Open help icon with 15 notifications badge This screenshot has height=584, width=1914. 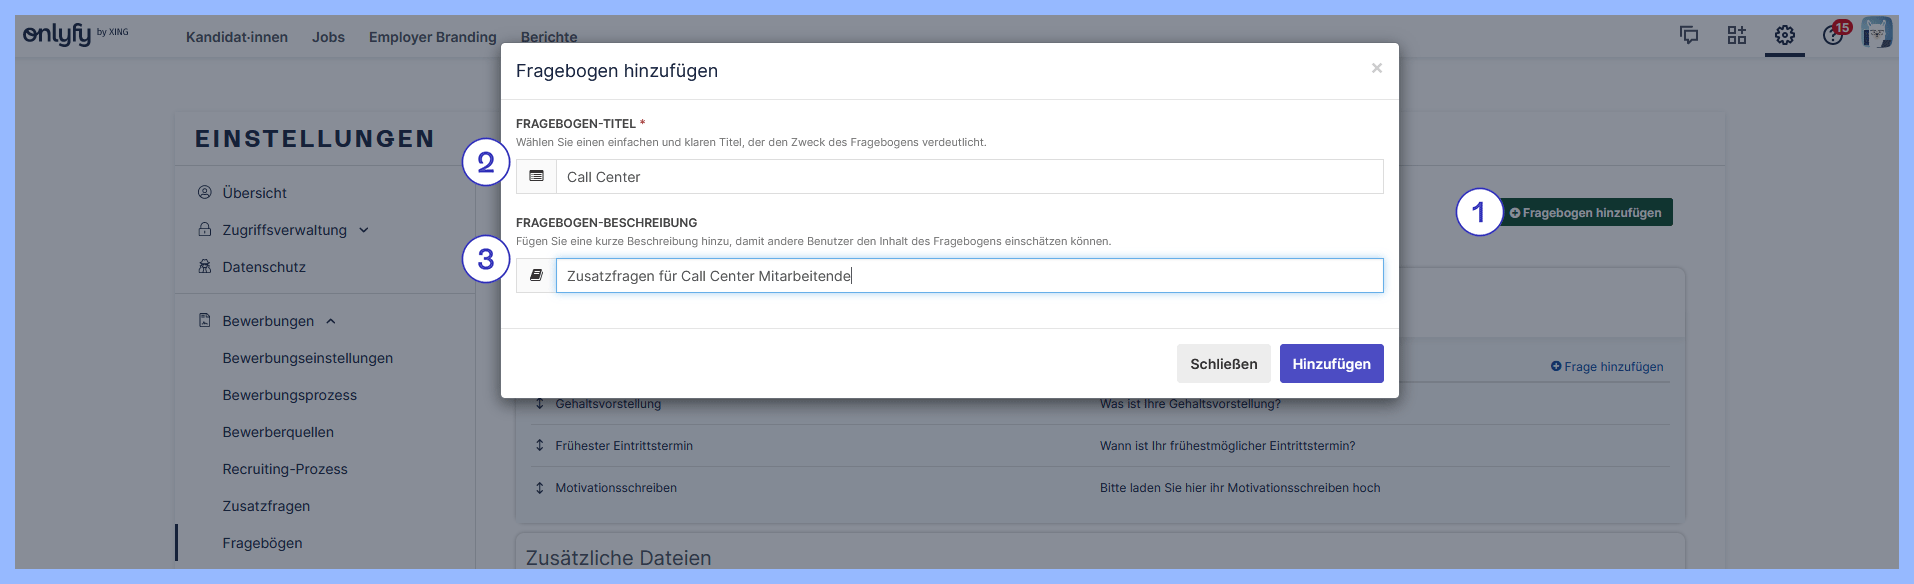(1833, 35)
